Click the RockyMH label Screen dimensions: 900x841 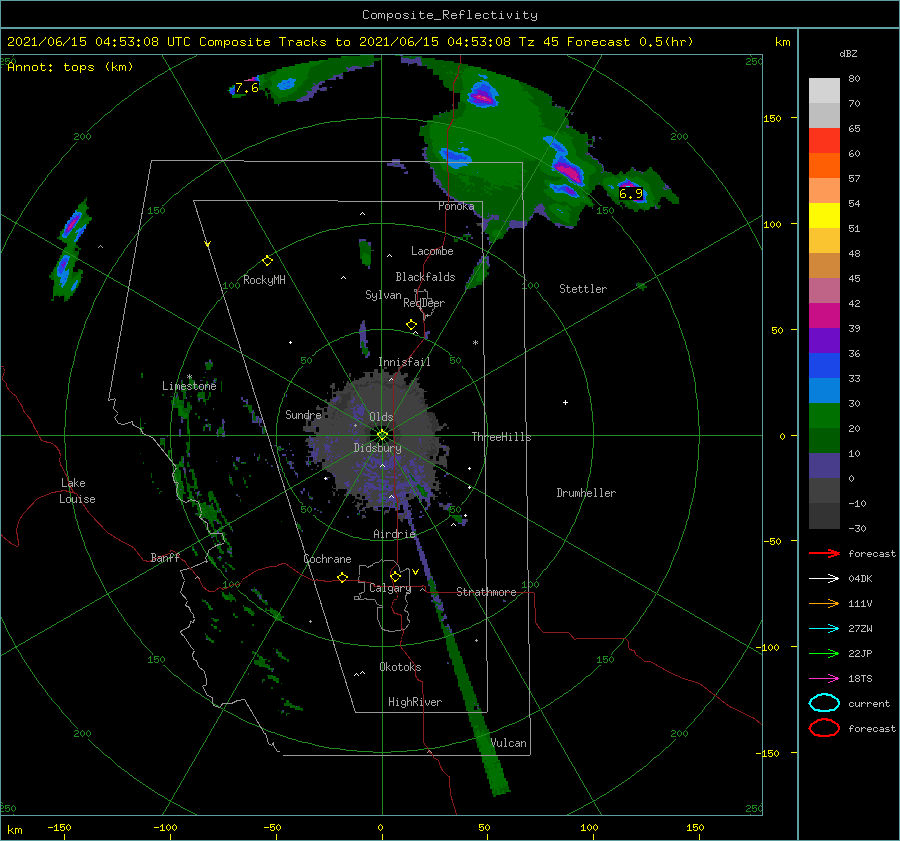pos(264,280)
